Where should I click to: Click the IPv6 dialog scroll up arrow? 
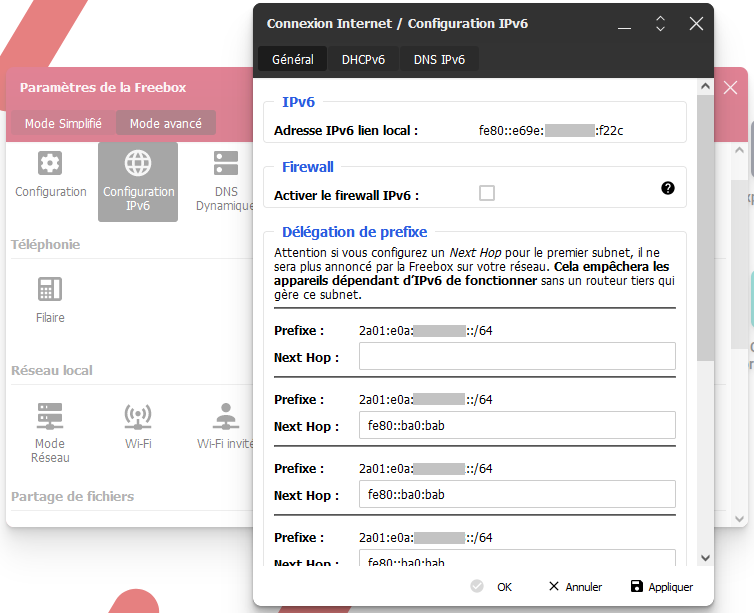click(x=705, y=87)
